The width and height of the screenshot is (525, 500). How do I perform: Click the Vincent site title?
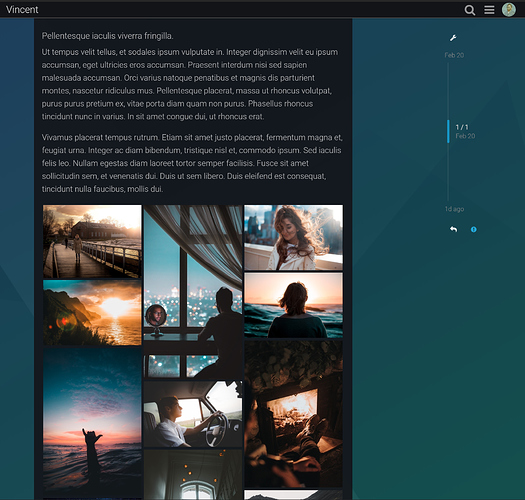pos(22,10)
